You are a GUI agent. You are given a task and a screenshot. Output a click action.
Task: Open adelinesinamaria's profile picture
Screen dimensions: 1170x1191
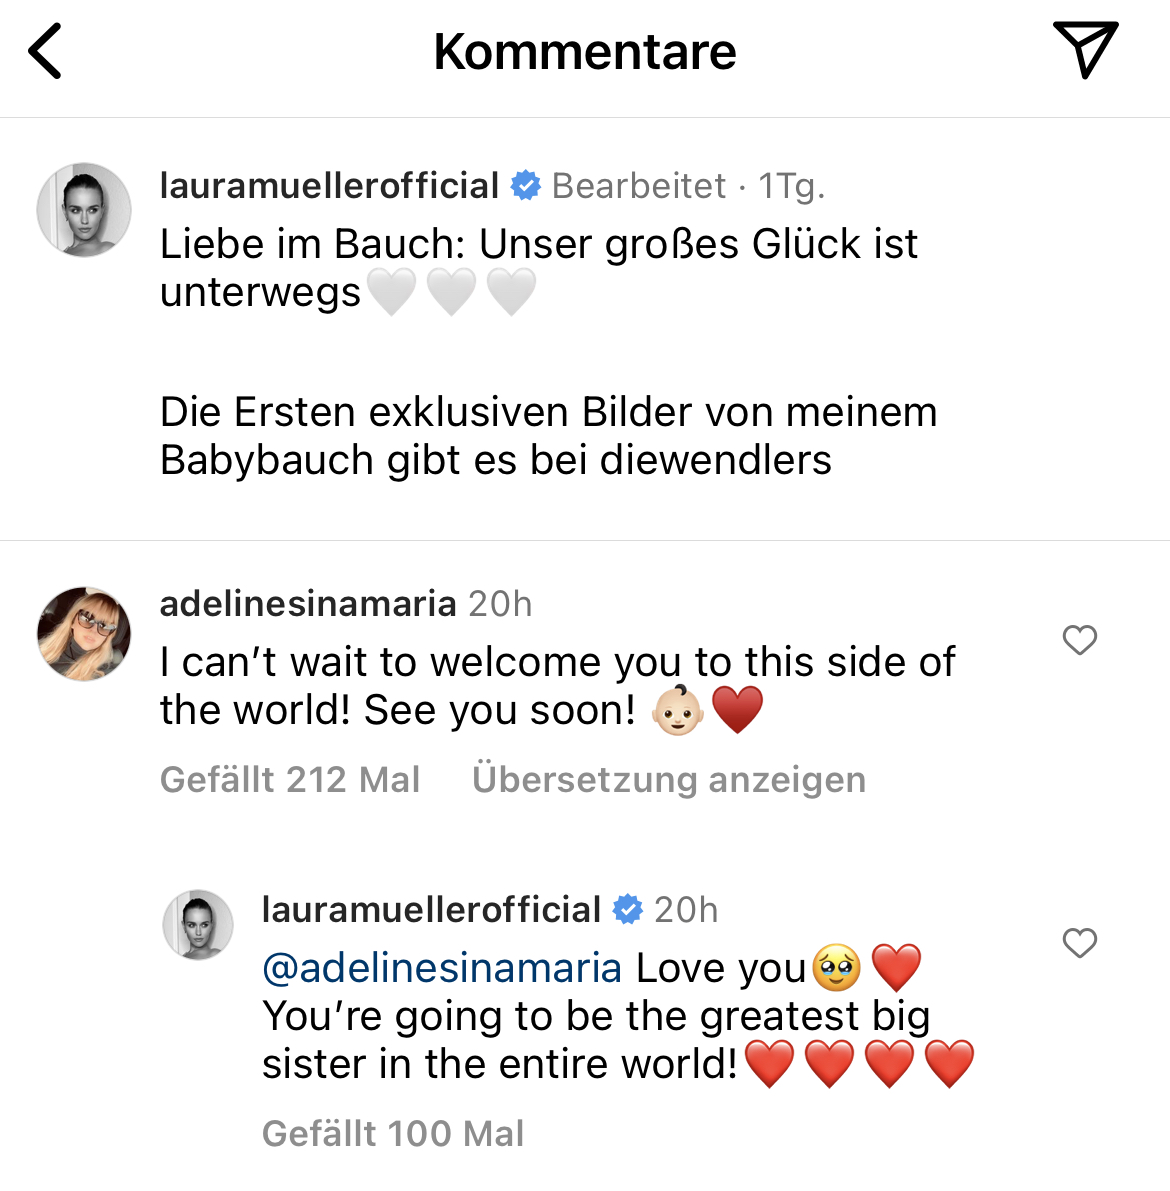84,634
